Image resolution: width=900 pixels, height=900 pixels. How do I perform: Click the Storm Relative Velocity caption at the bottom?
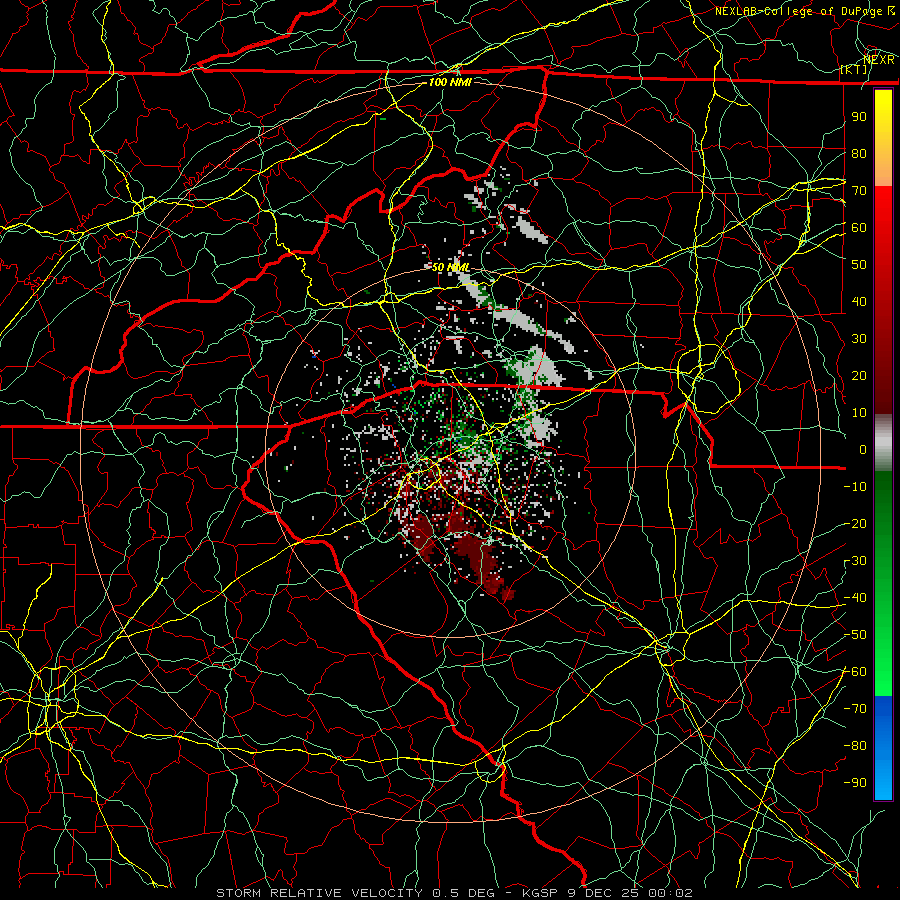coord(454,893)
